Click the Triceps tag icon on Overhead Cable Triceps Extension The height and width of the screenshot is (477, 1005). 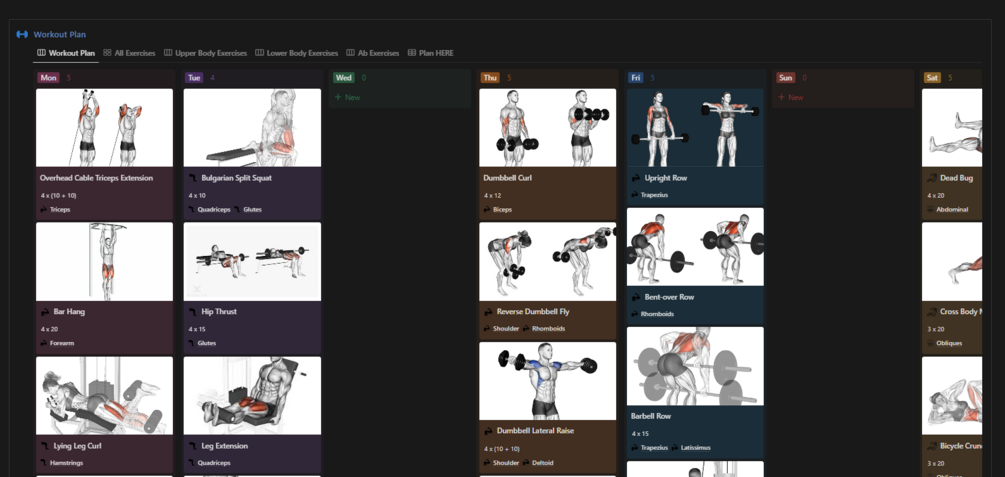44,210
